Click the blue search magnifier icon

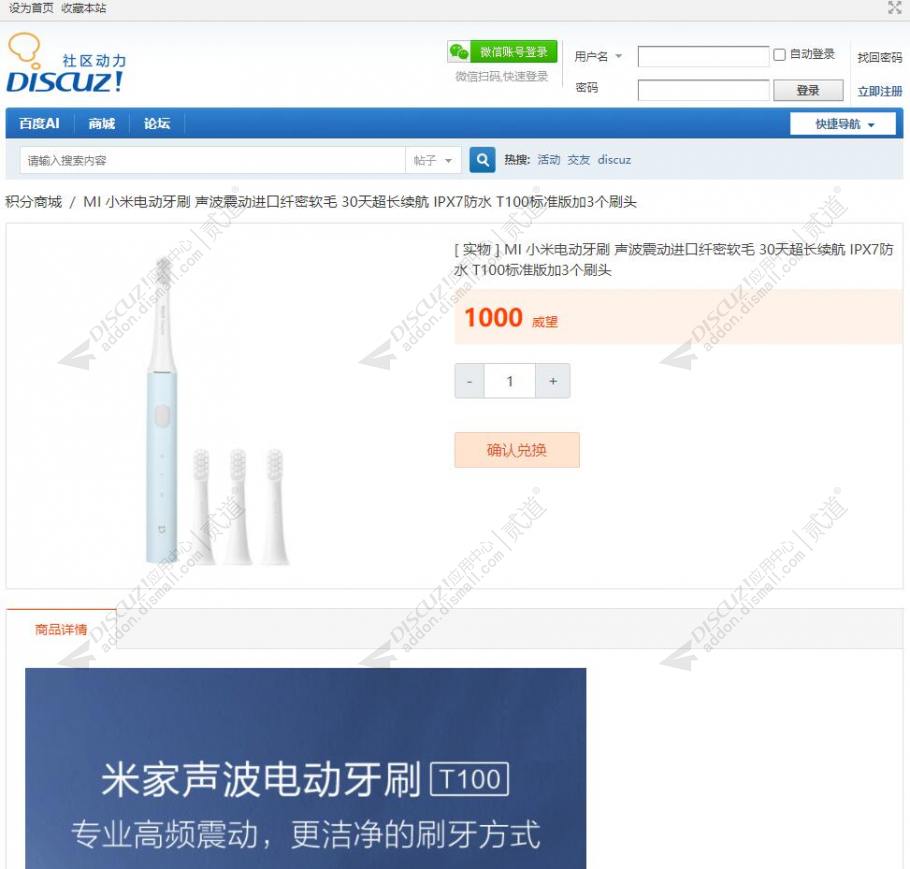click(482, 160)
